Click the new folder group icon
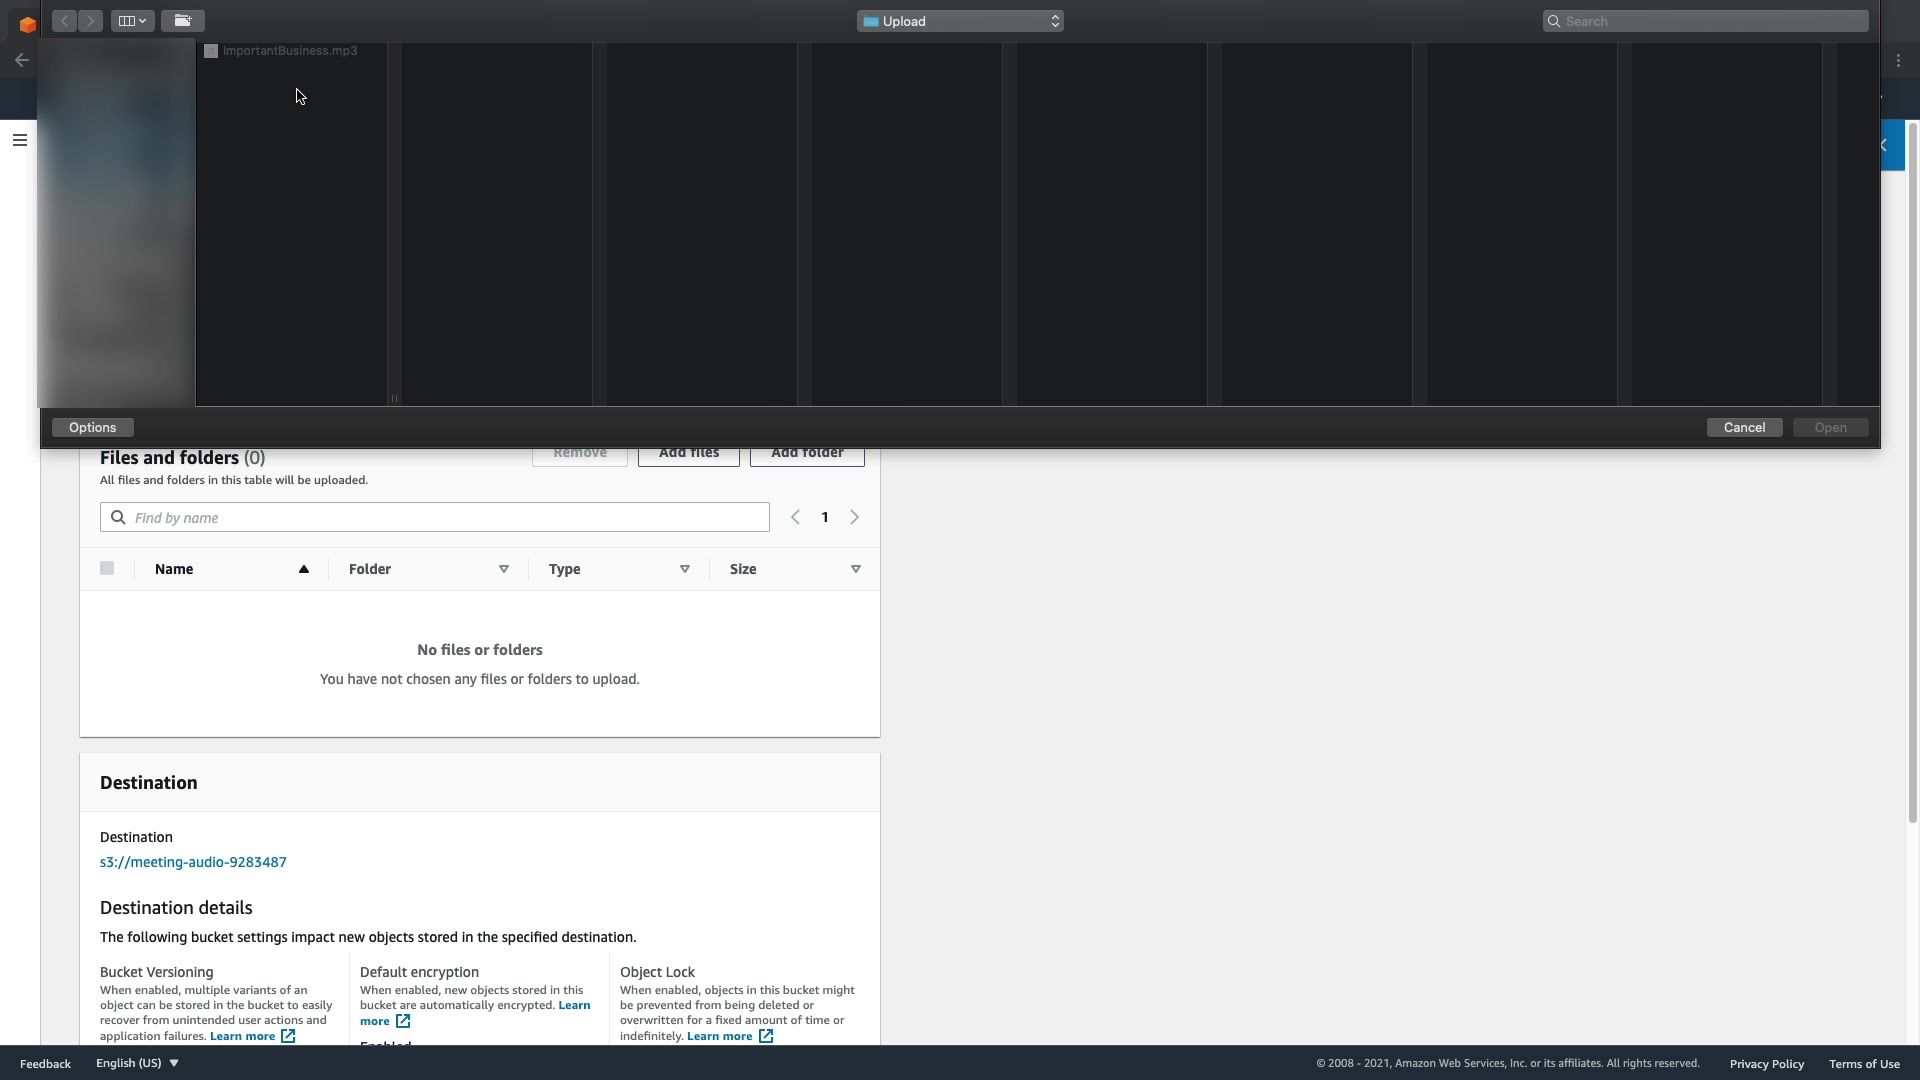Image resolution: width=1920 pixels, height=1080 pixels. click(x=182, y=21)
